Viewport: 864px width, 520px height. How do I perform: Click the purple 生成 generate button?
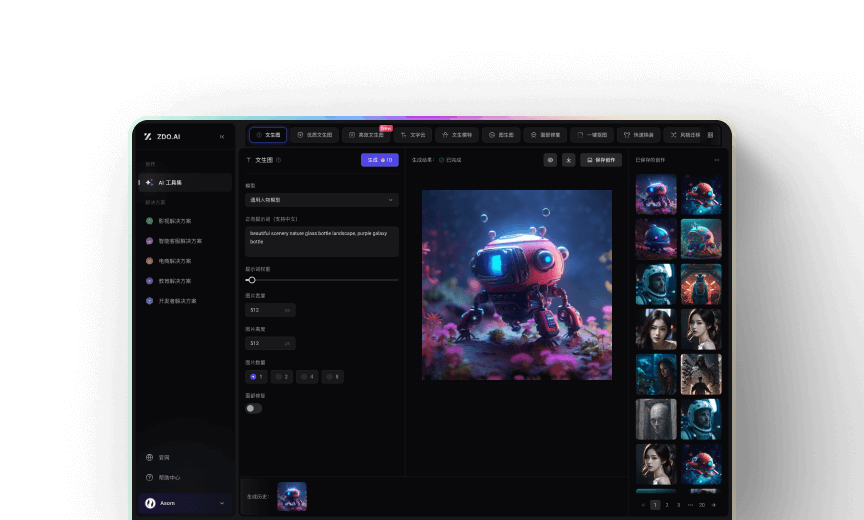click(379, 160)
